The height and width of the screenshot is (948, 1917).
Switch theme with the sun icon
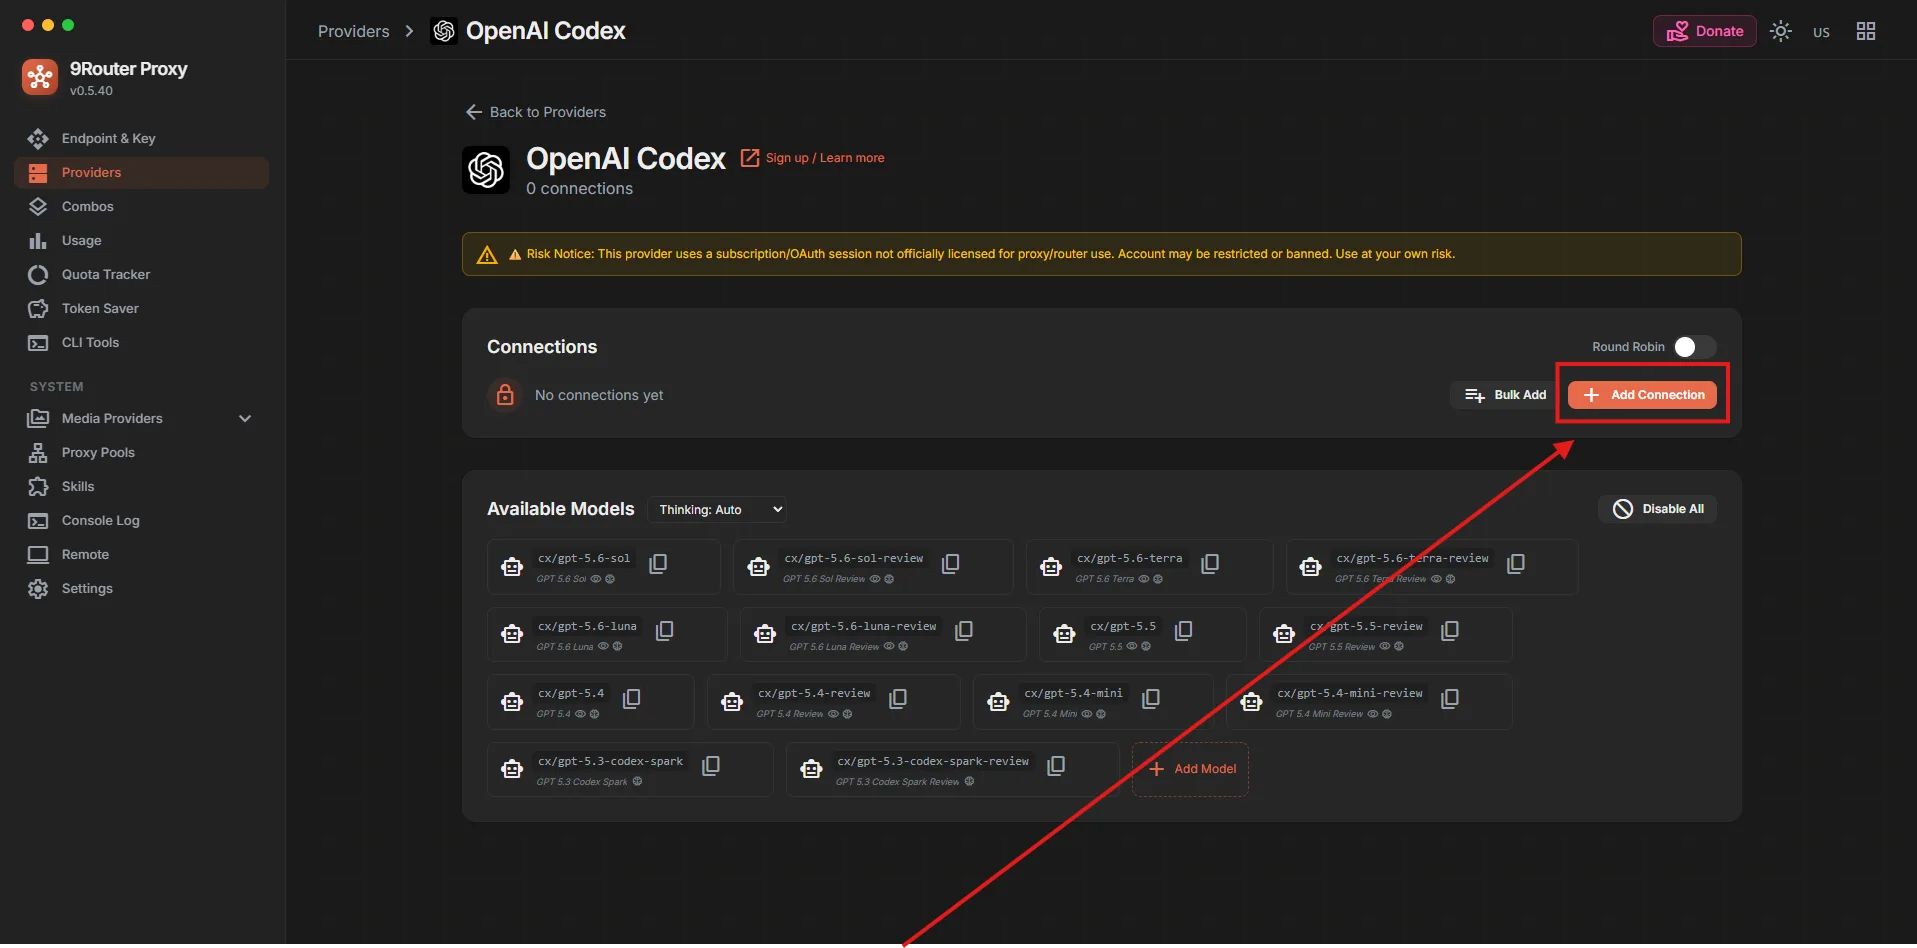1781,31
